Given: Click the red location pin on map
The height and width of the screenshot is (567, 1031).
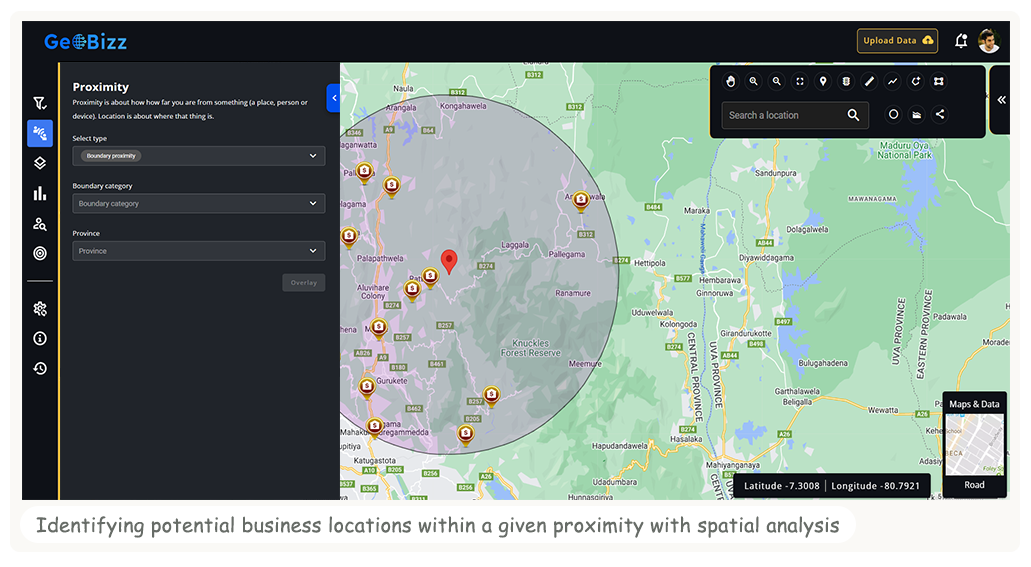Looking at the screenshot, I should pos(449,261).
